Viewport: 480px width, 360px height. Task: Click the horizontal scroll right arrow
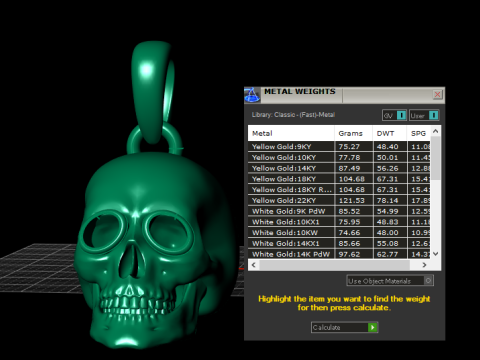point(424,265)
